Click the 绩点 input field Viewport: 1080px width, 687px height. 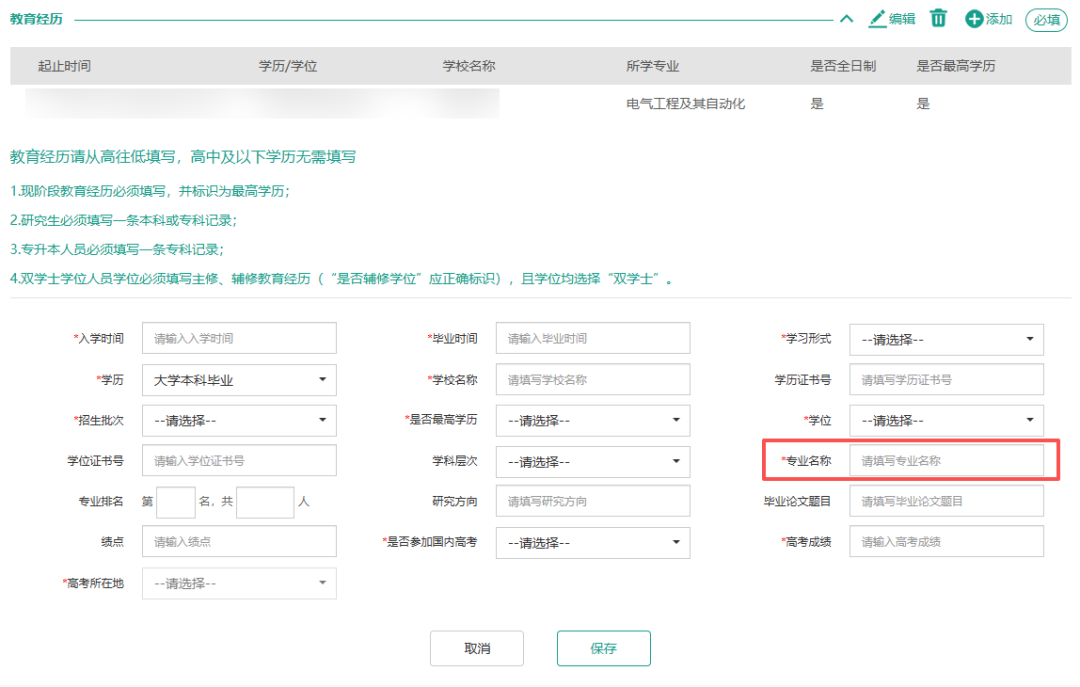point(239,542)
